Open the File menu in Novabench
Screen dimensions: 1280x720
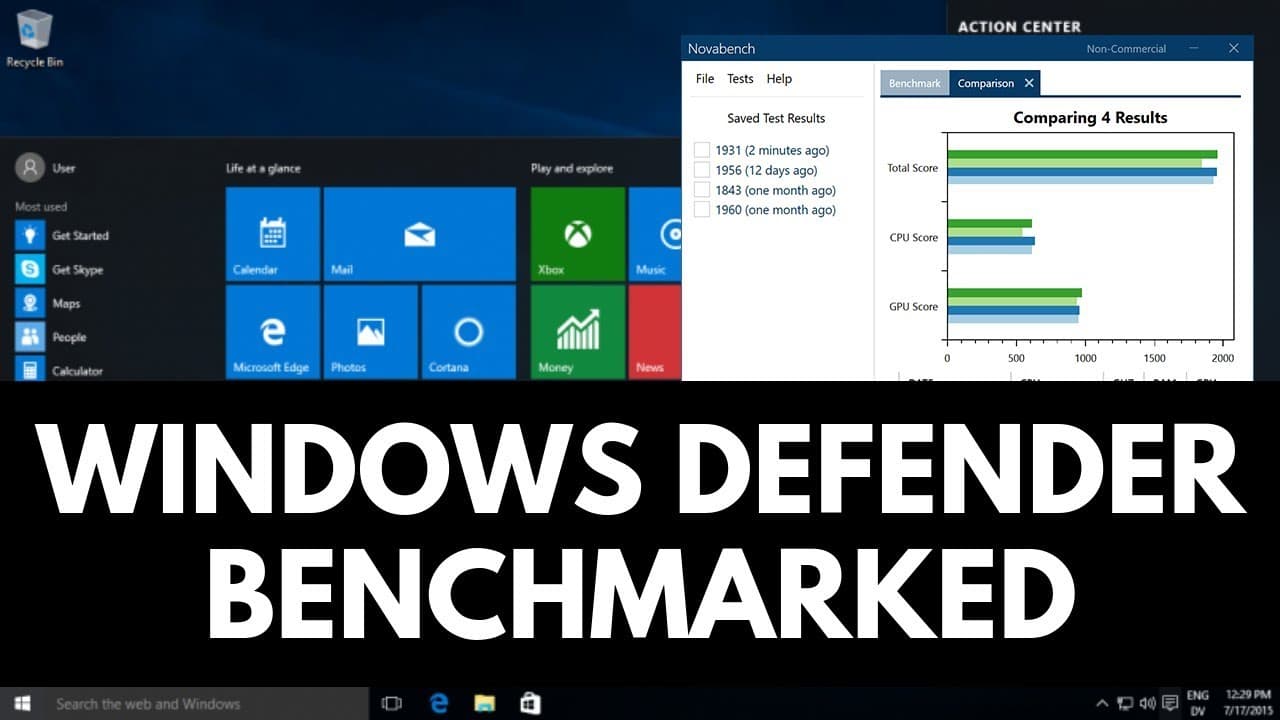(705, 79)
